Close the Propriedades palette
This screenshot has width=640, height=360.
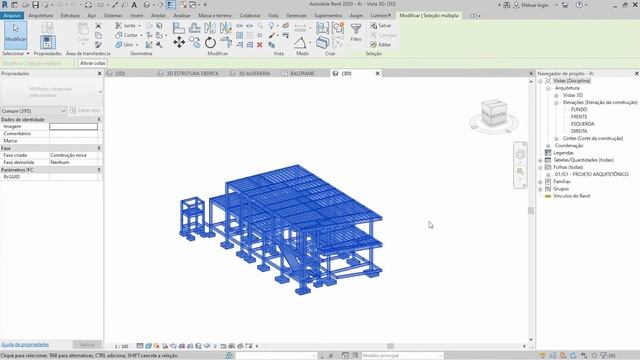click(99, 73)
